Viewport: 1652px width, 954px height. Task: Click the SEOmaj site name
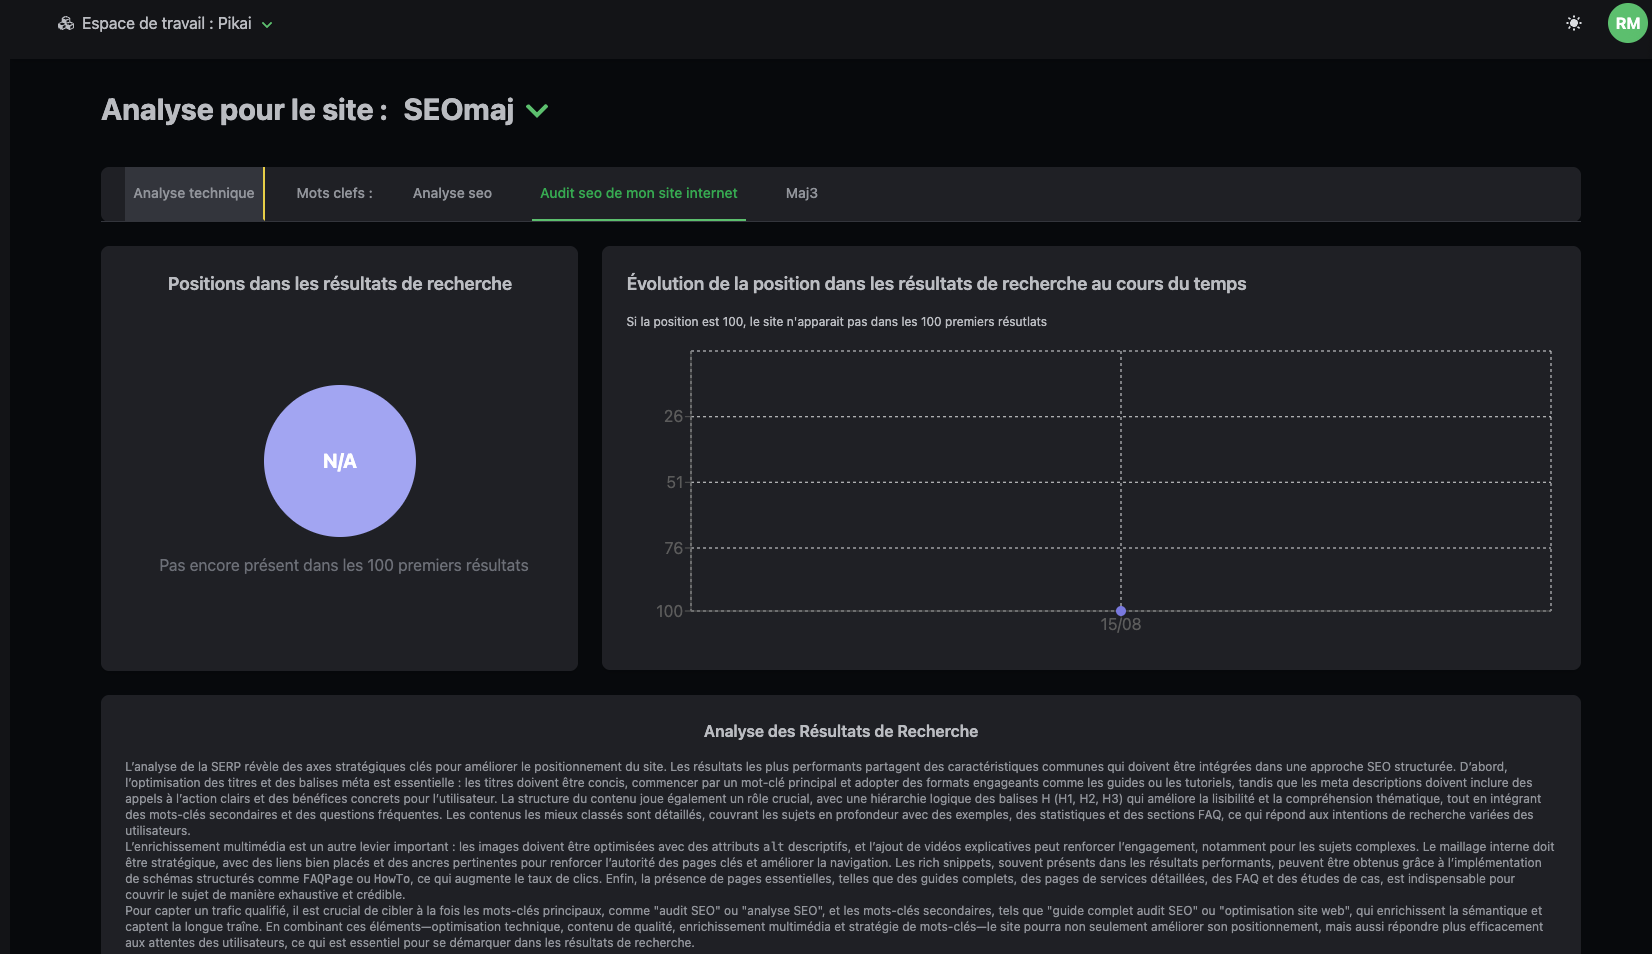point(459,110)
